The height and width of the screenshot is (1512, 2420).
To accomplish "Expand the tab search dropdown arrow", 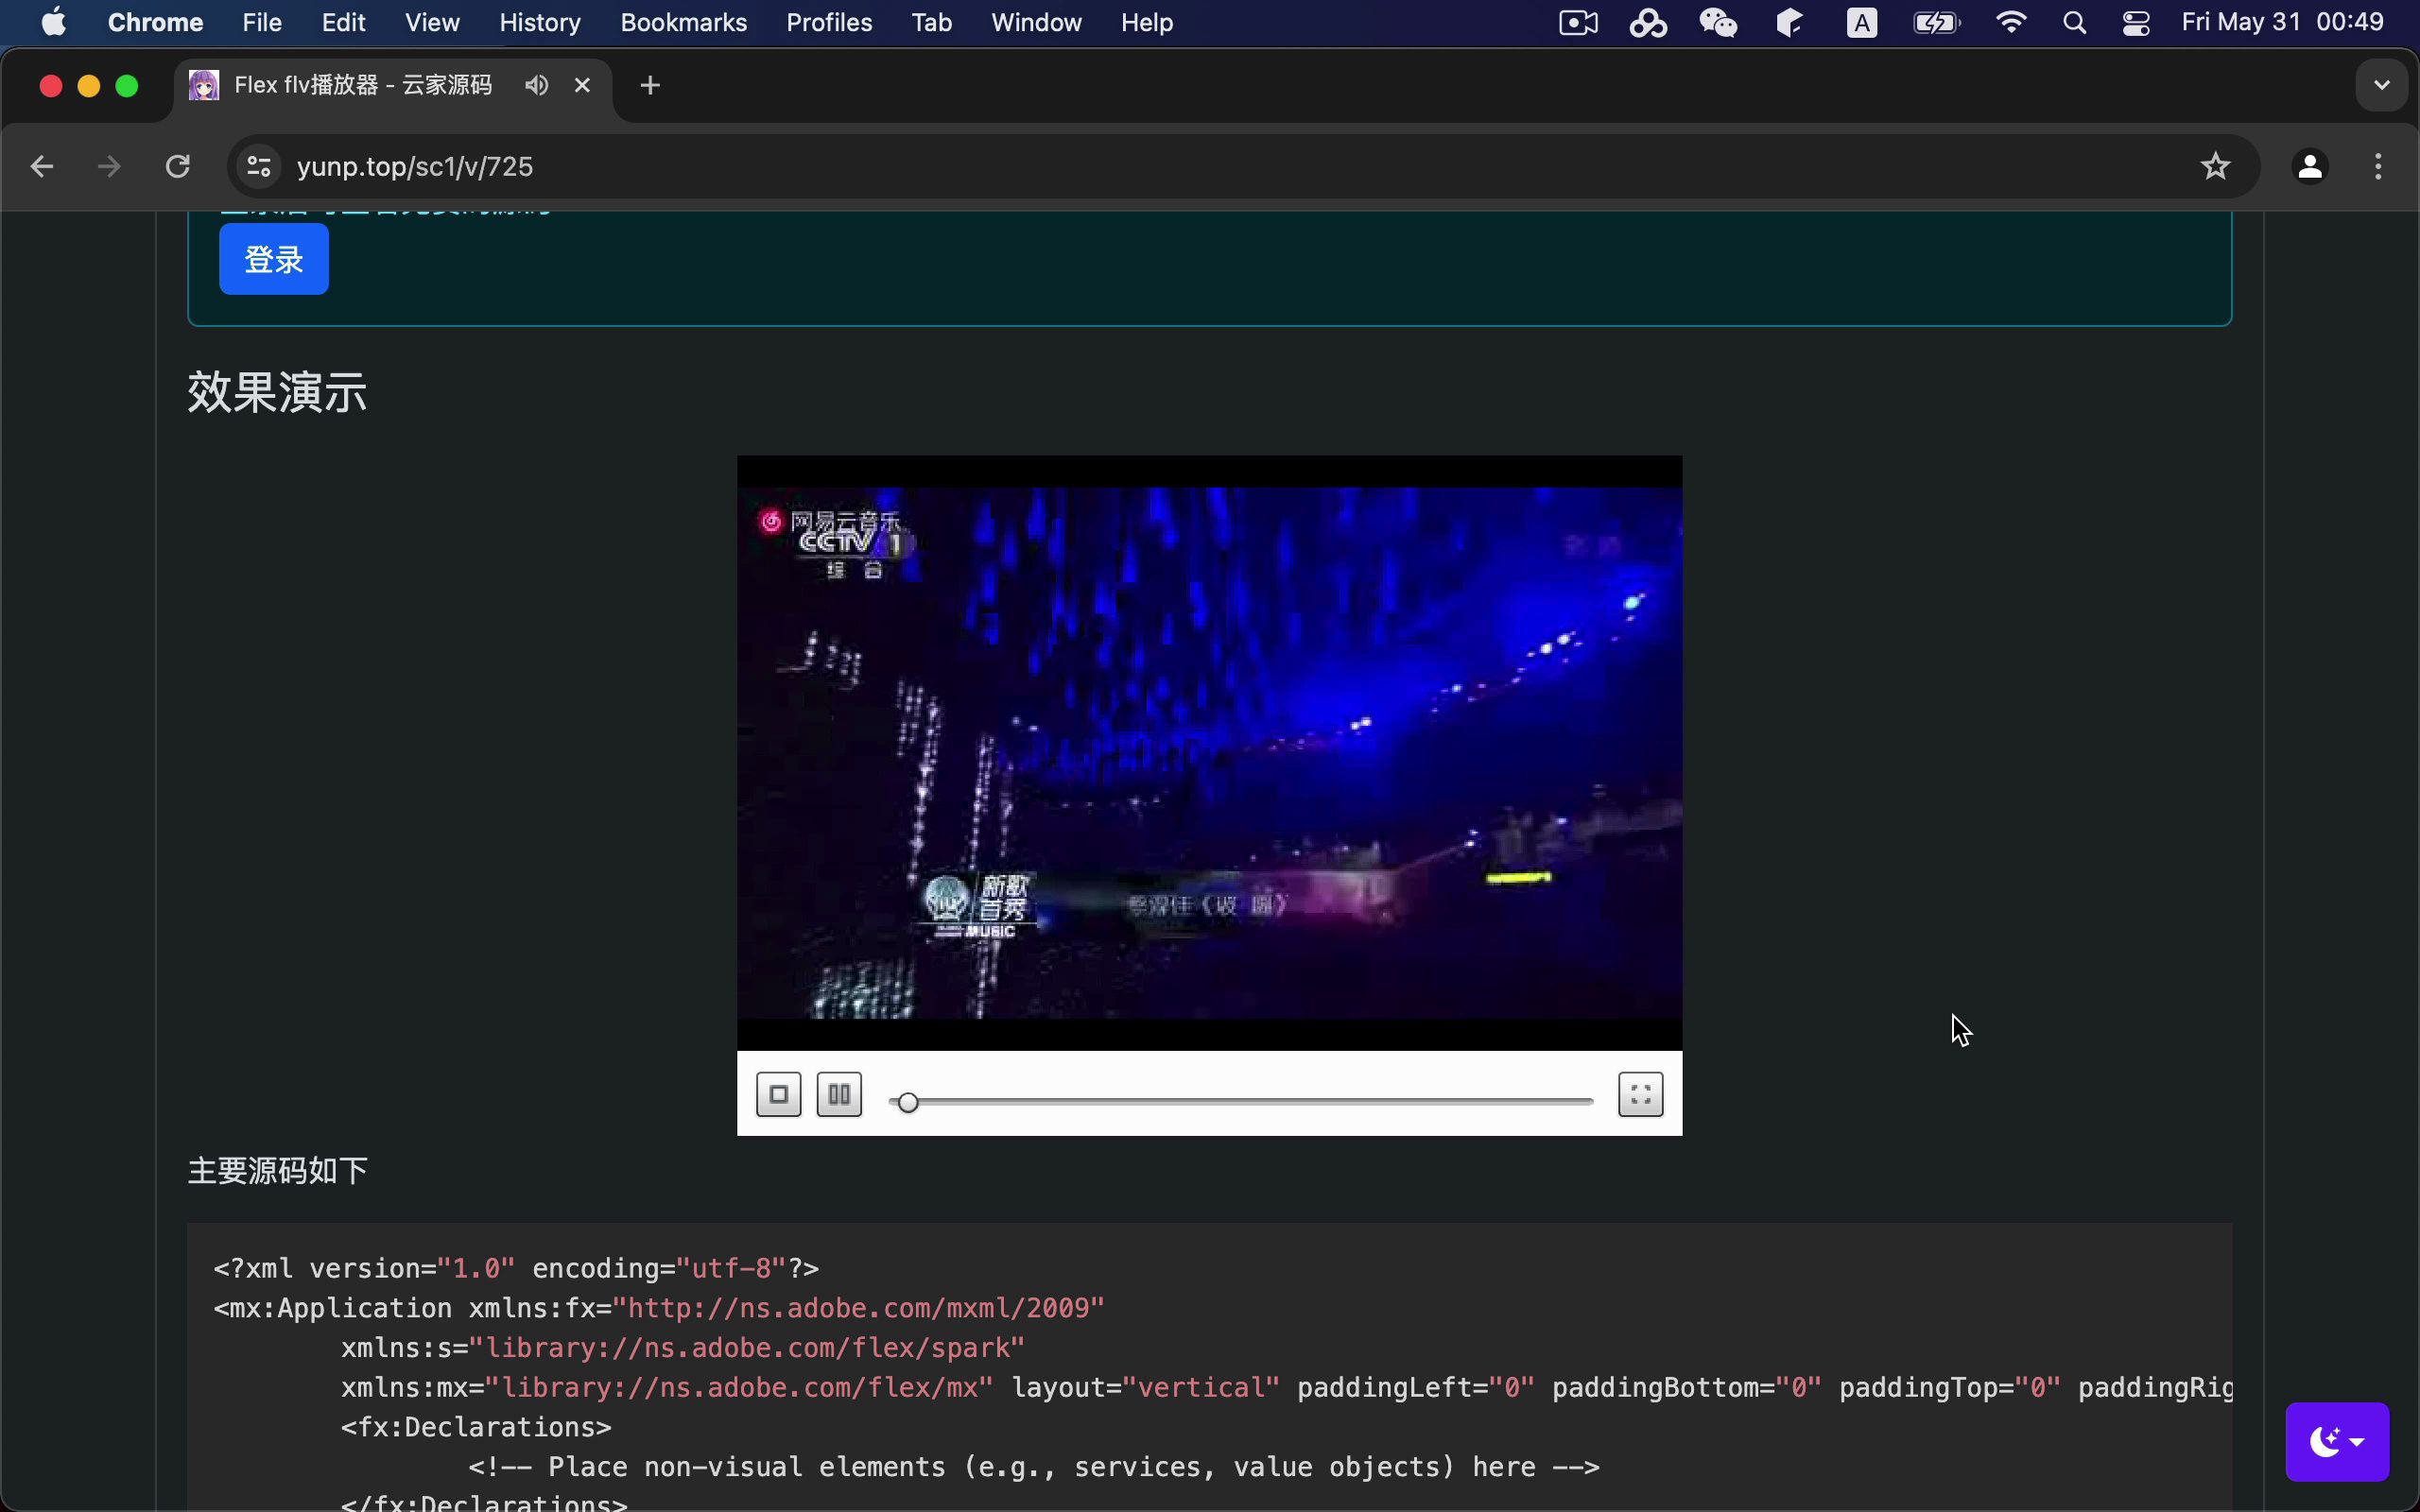I will (x=2381, y=85).
